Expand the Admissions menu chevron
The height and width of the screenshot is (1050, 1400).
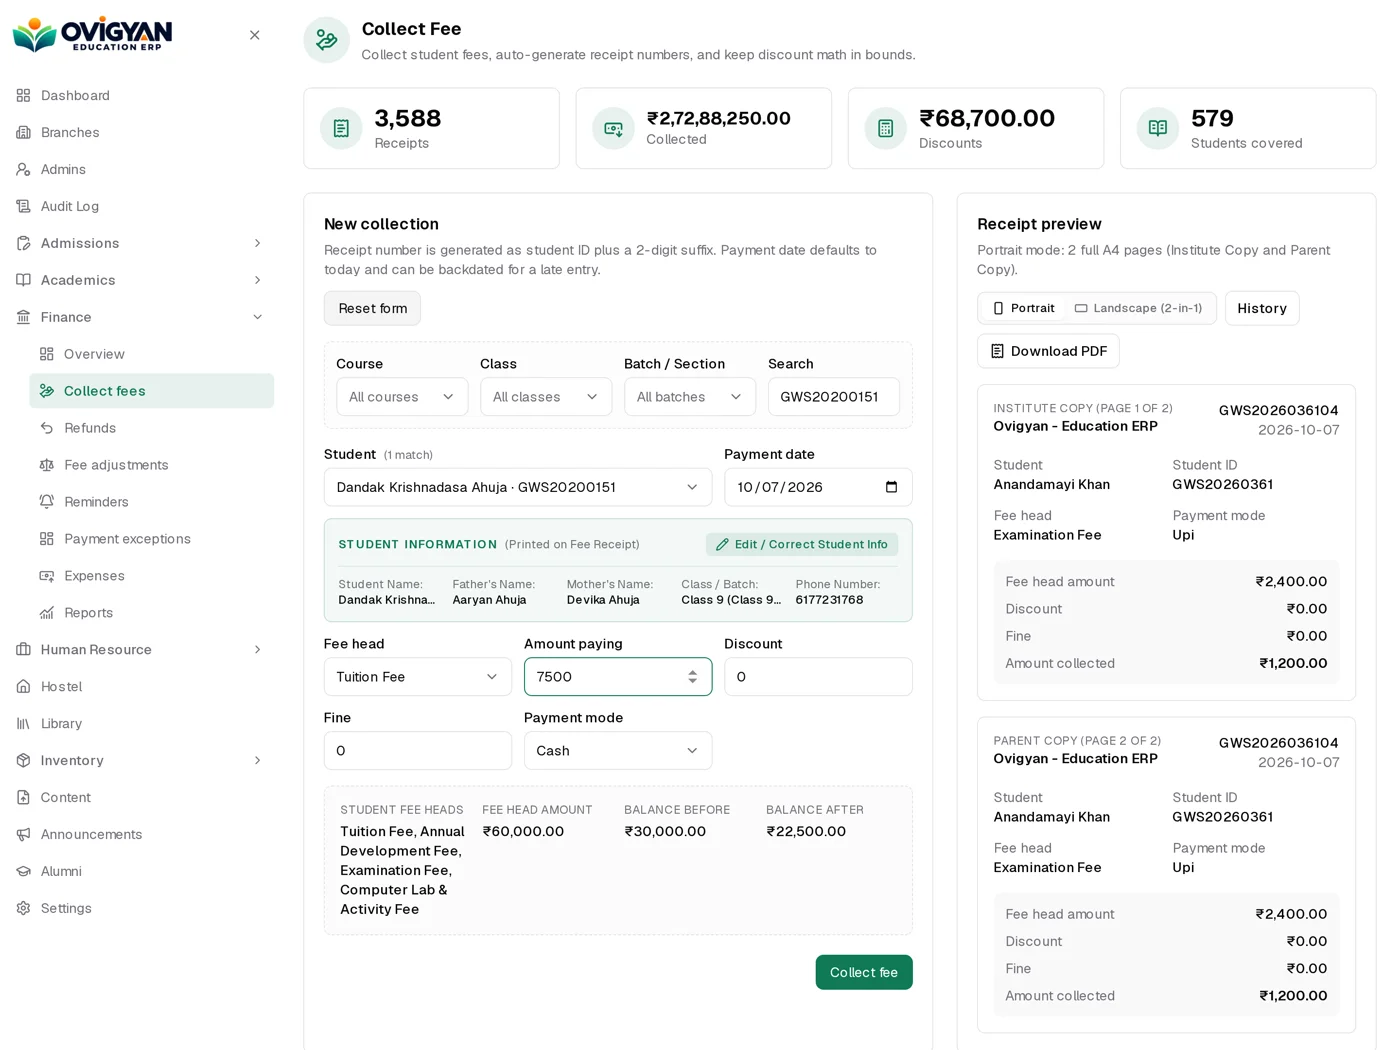pos(257,243)
